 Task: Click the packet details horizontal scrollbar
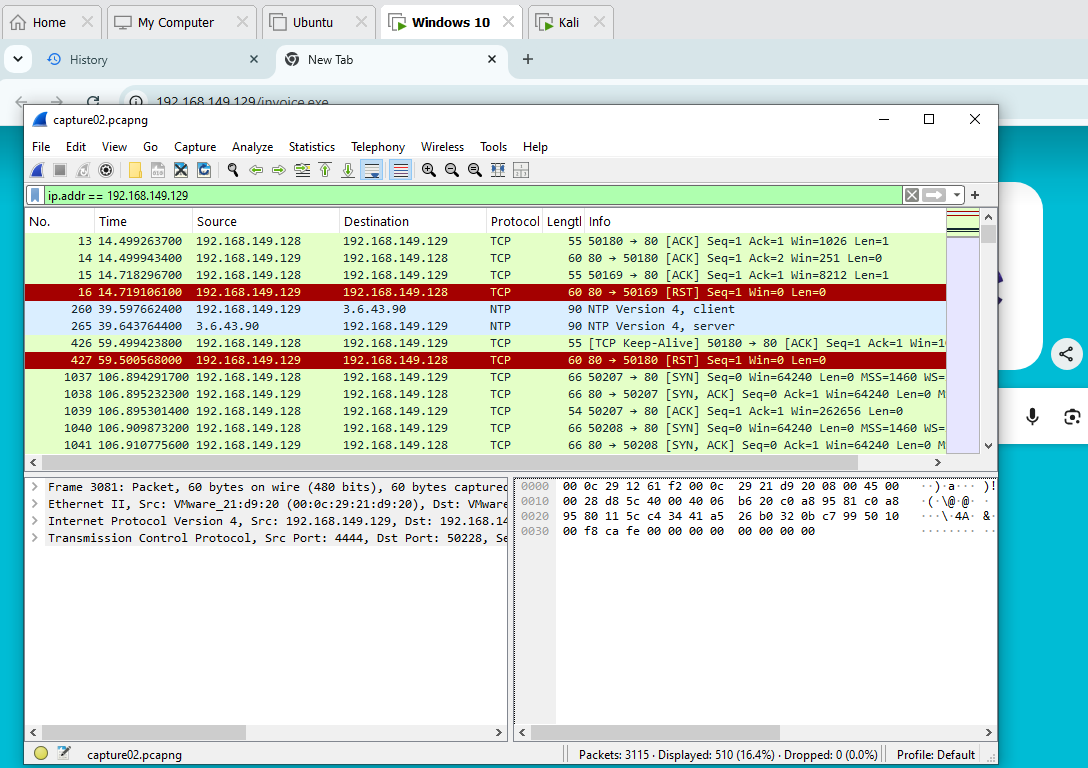click(x=144, y=733)
